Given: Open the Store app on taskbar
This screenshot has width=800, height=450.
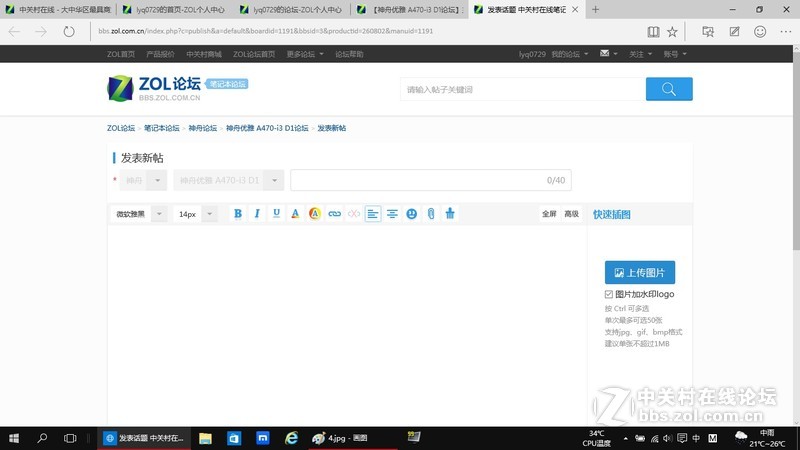Looking at the screenshot, I should [x=234, y=438].
